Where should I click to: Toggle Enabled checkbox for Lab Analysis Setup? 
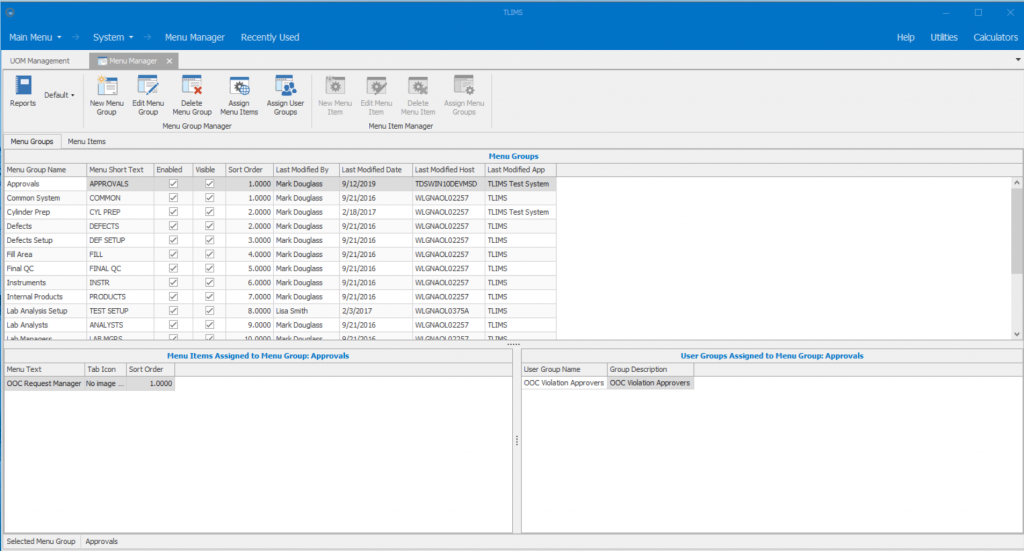(173, 311)
